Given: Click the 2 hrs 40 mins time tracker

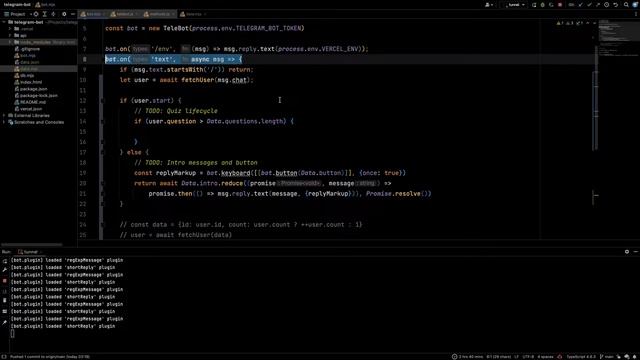Looking at the screenshot, I should (x=467, y=357).
